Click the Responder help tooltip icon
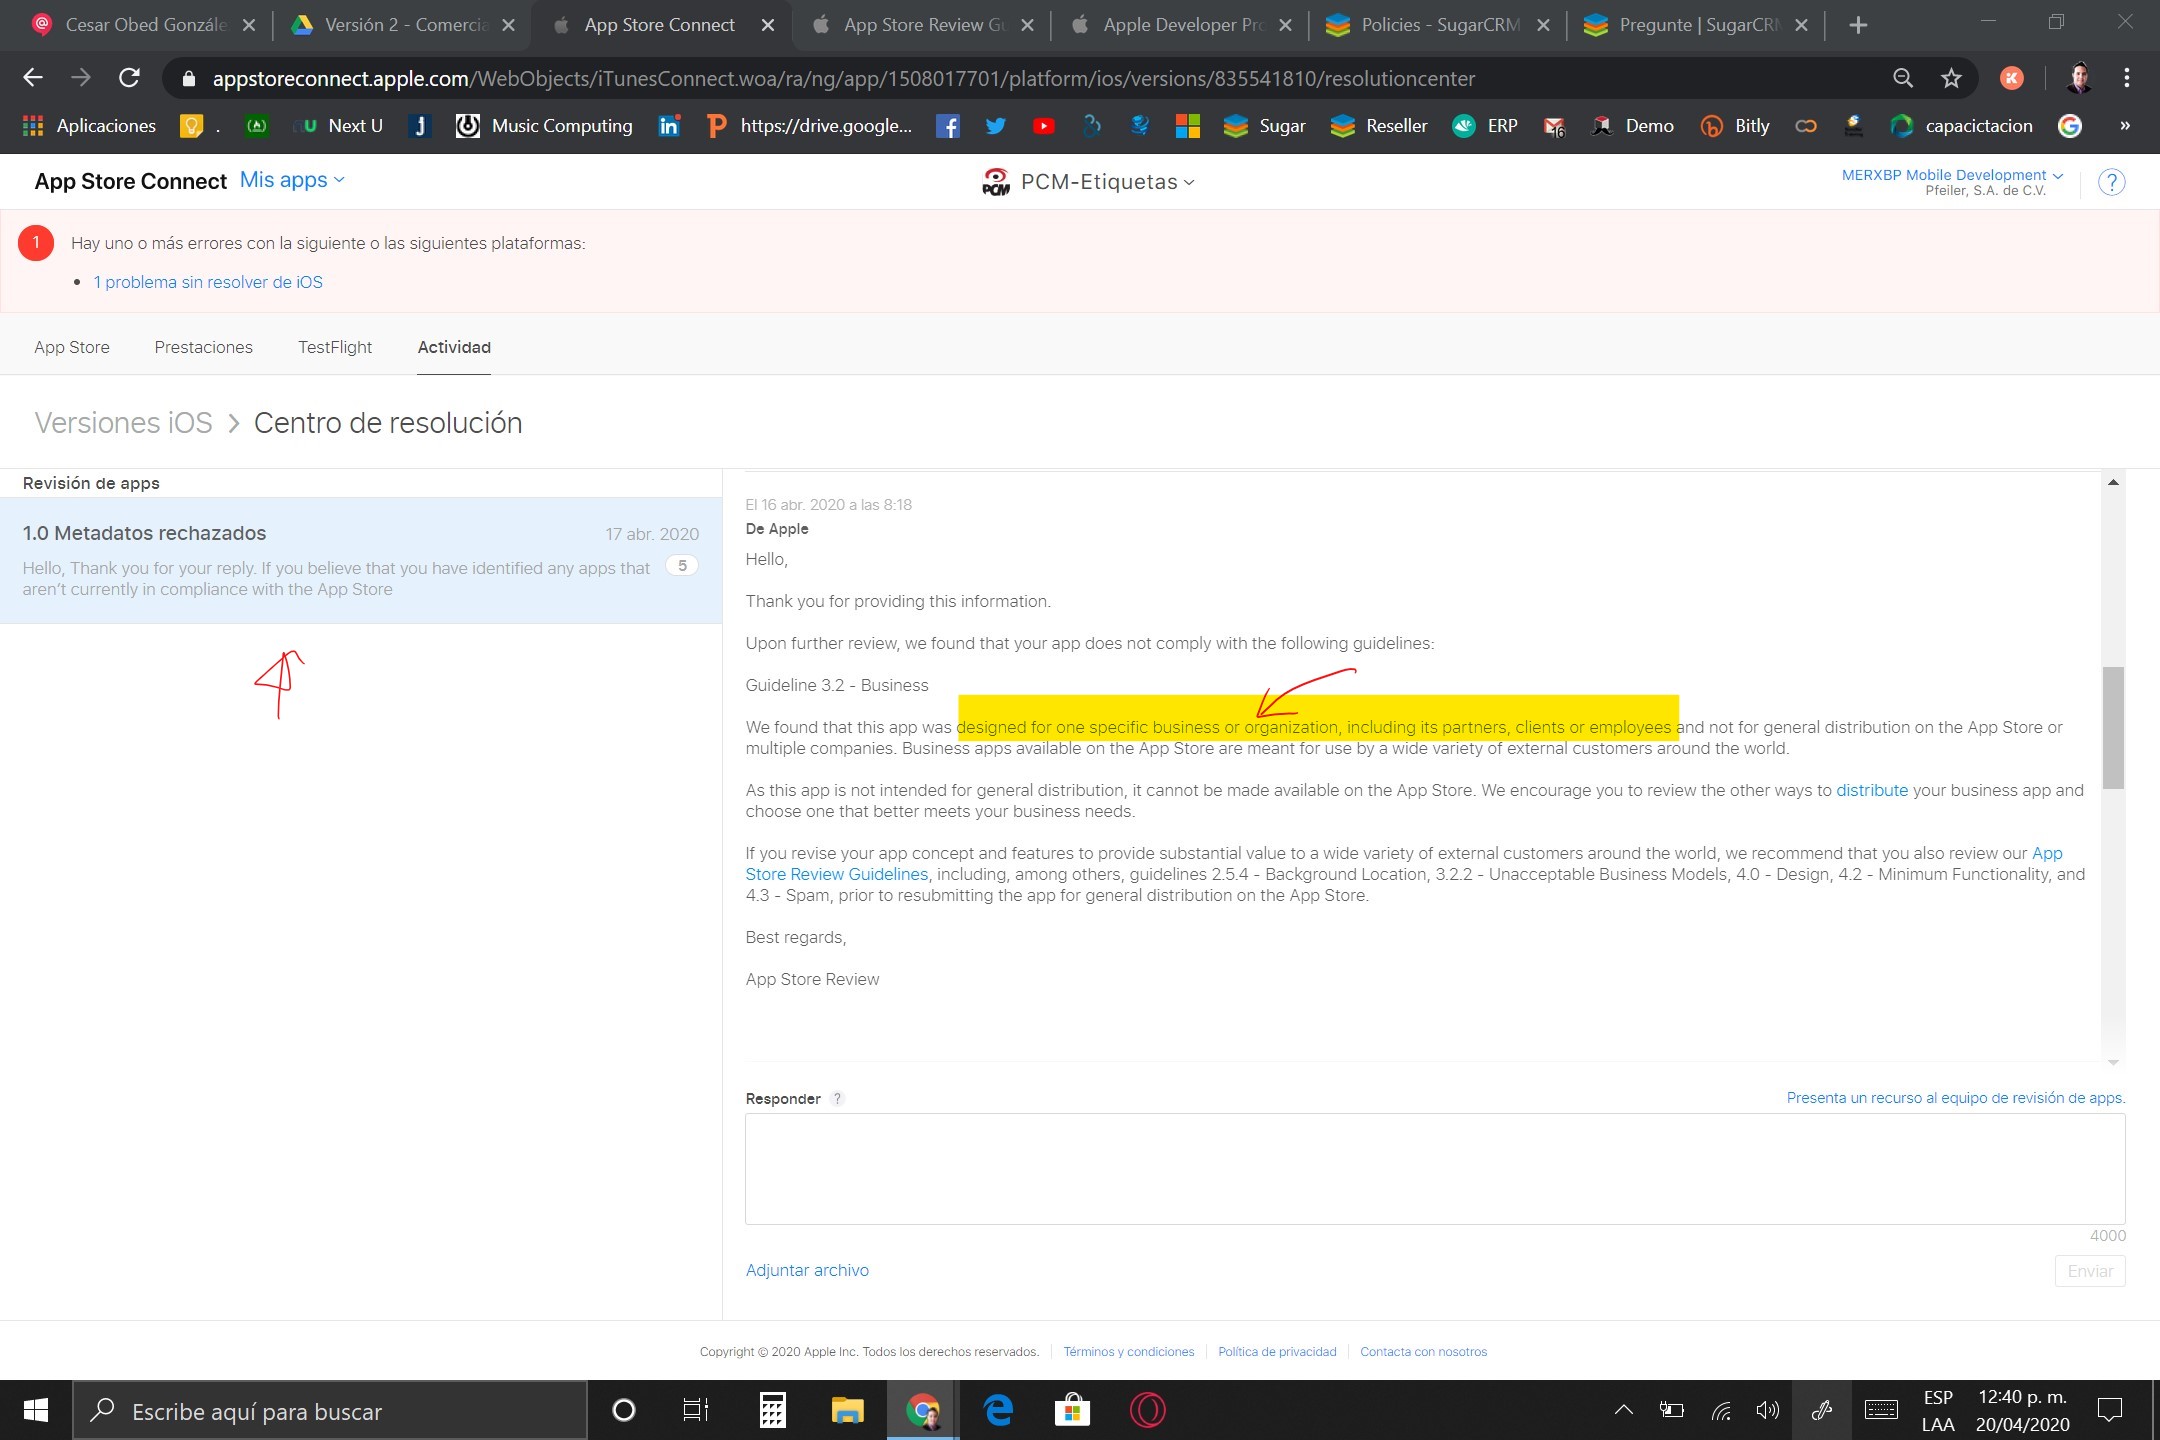 838,1098
